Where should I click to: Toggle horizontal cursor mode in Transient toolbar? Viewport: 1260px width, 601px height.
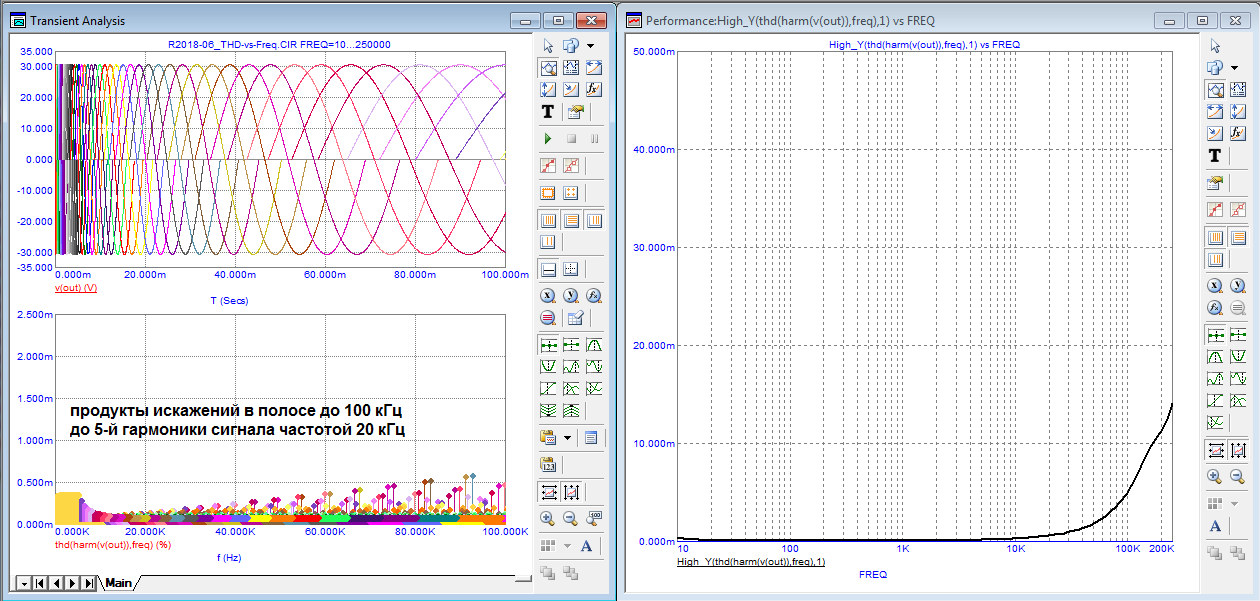[x=548, y=269]
